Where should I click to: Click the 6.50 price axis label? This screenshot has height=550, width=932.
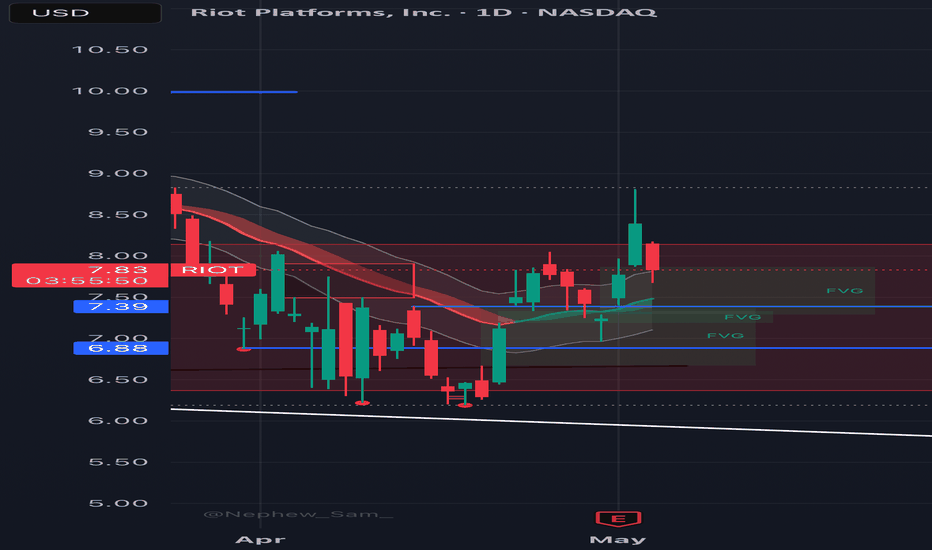[118, 380]
